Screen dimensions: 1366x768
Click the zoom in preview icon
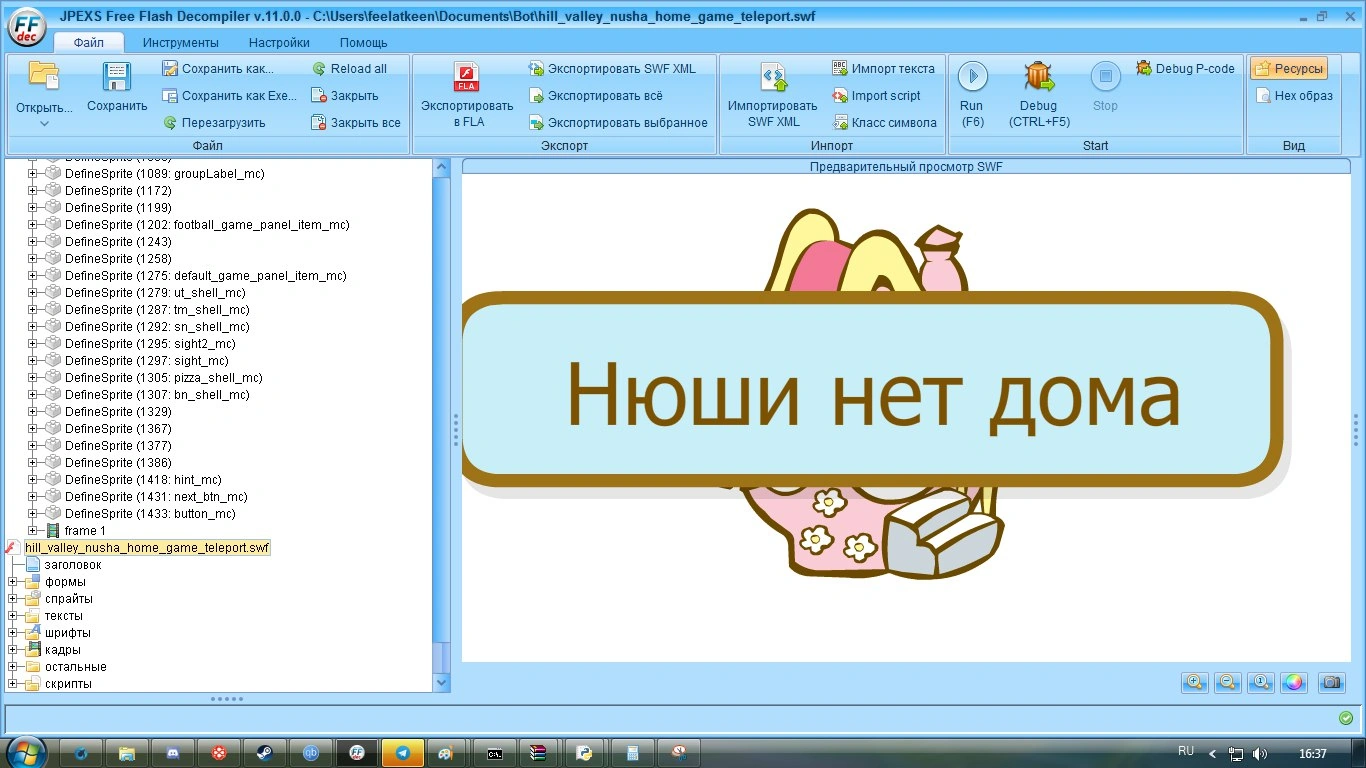(1194, 682)
